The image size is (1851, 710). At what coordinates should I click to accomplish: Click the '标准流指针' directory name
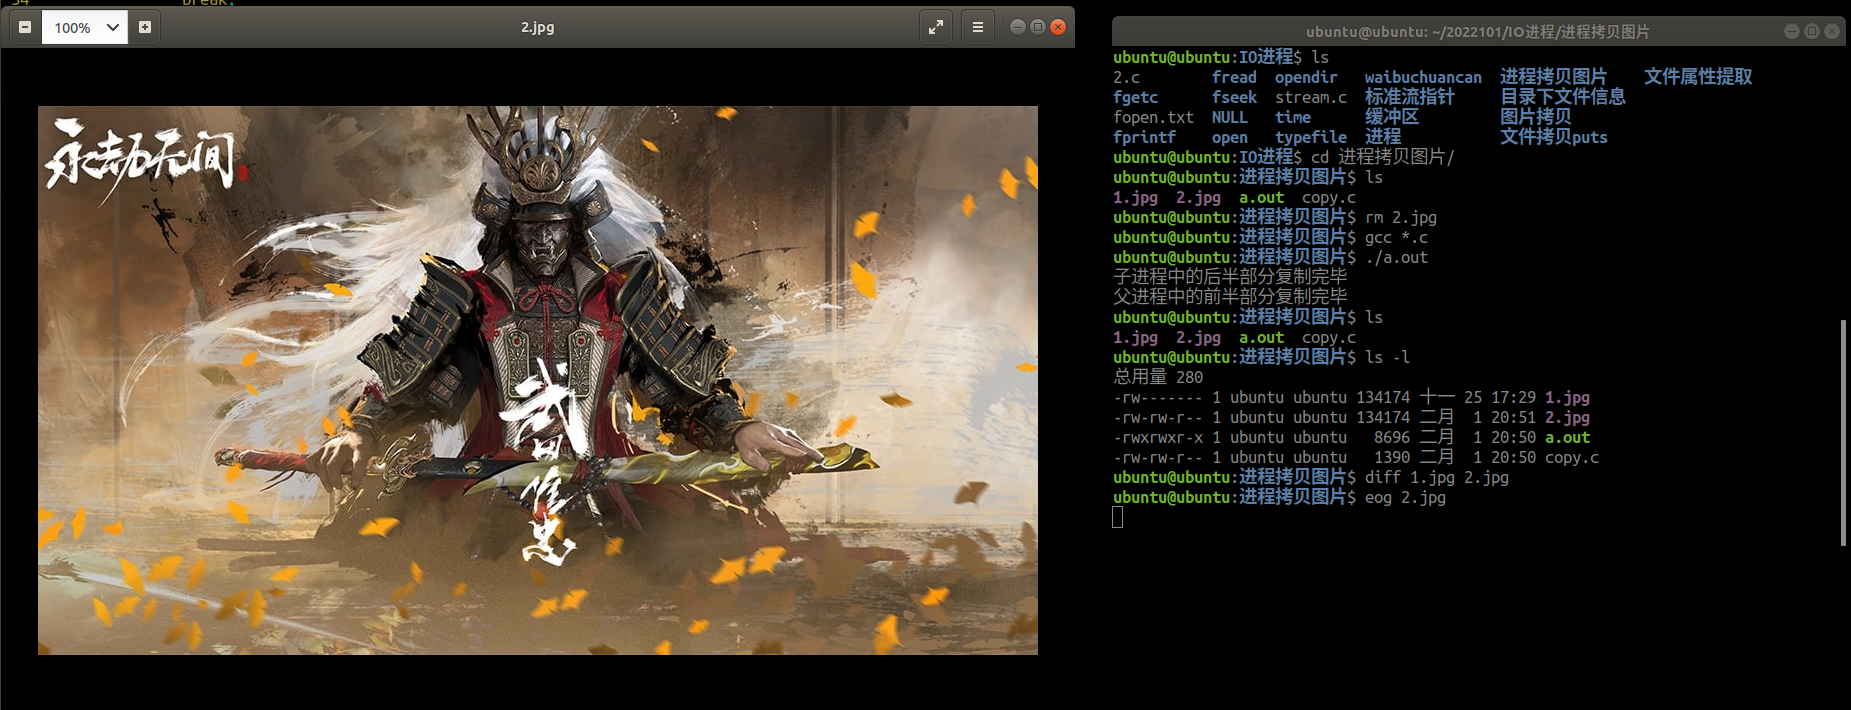point(1410,97)
